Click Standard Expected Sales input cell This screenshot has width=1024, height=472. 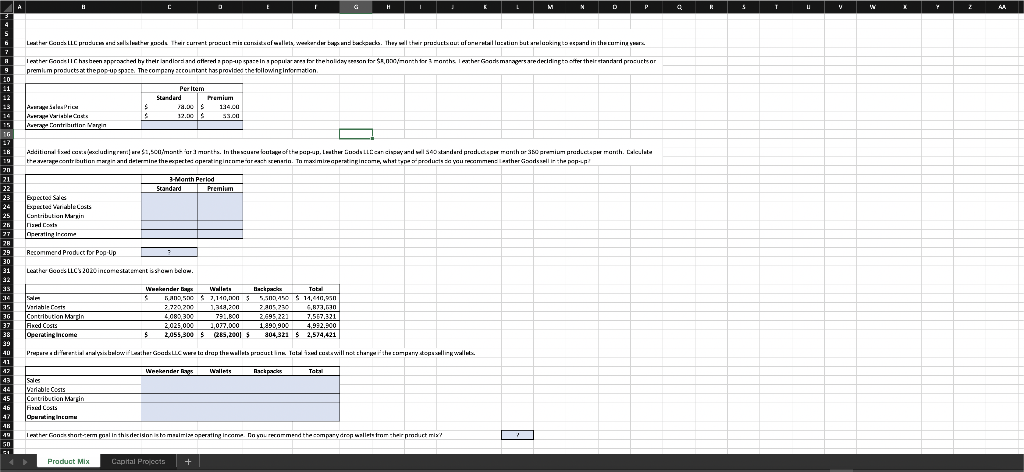(x=169, y=197)
